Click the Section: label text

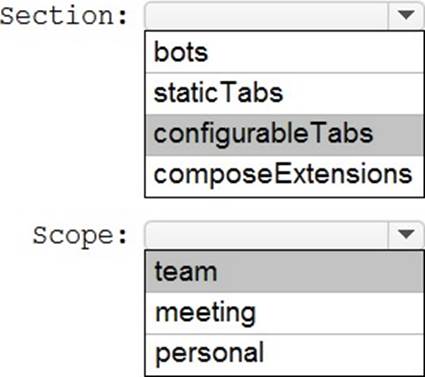[x=64, y=16]
